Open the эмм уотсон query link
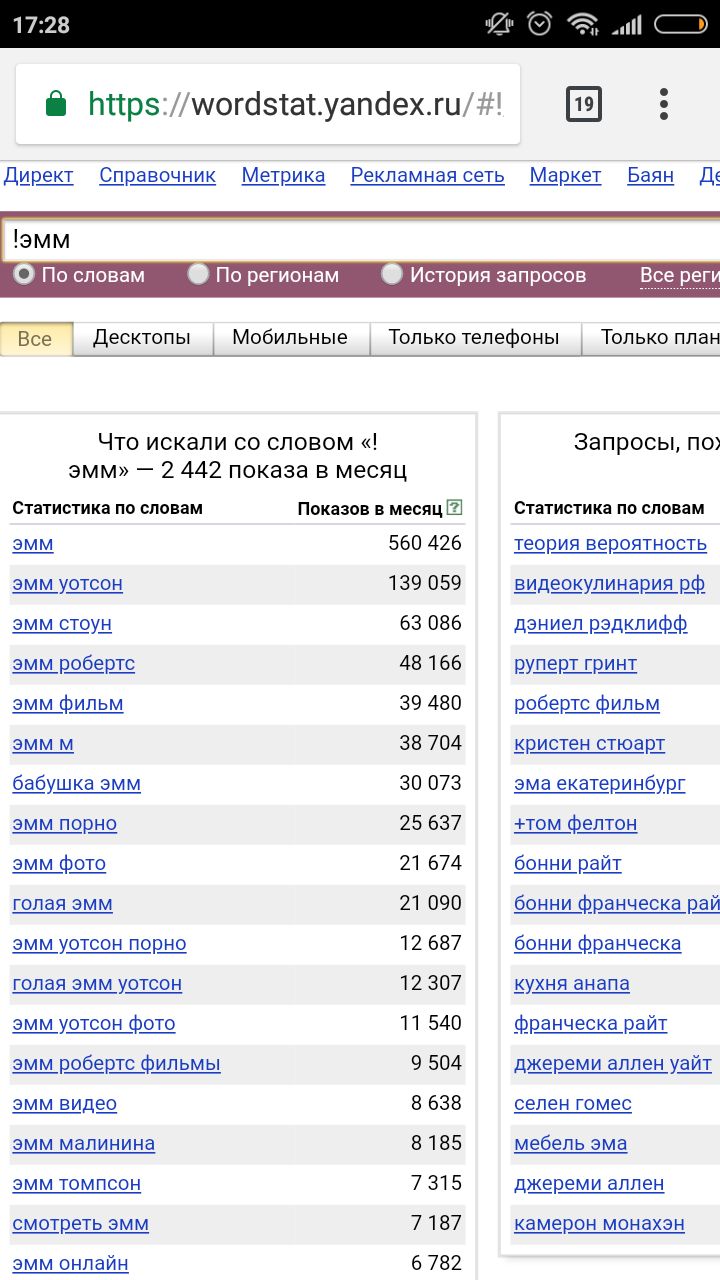 tap(68, 584)
